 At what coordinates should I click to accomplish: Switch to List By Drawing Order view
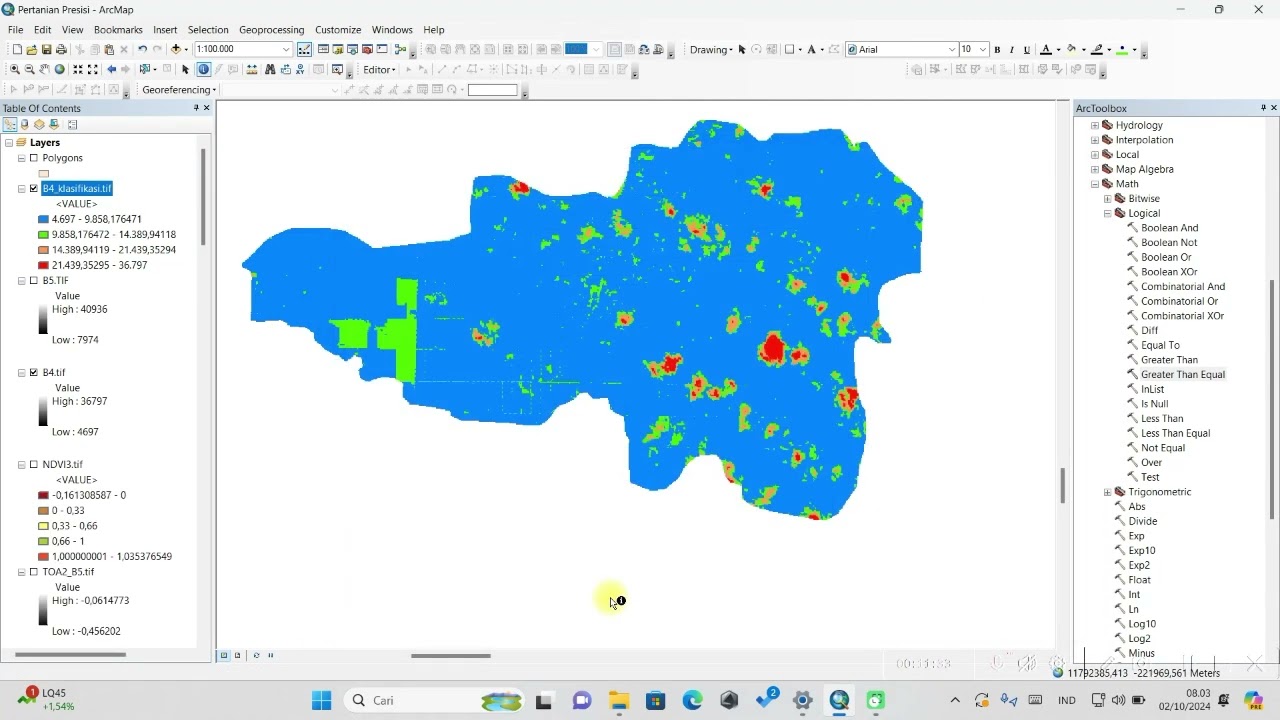(10, 124)
